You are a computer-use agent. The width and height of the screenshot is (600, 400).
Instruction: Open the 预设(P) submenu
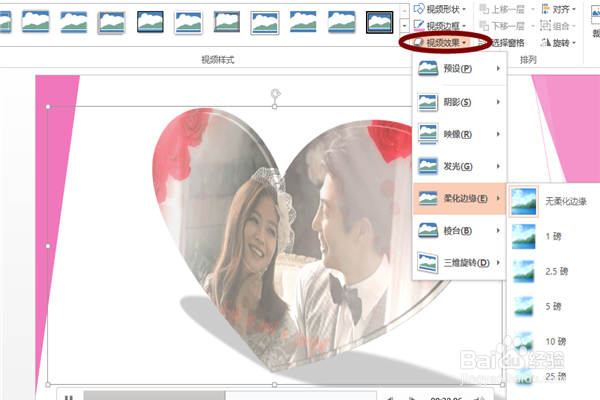[459, 69]
